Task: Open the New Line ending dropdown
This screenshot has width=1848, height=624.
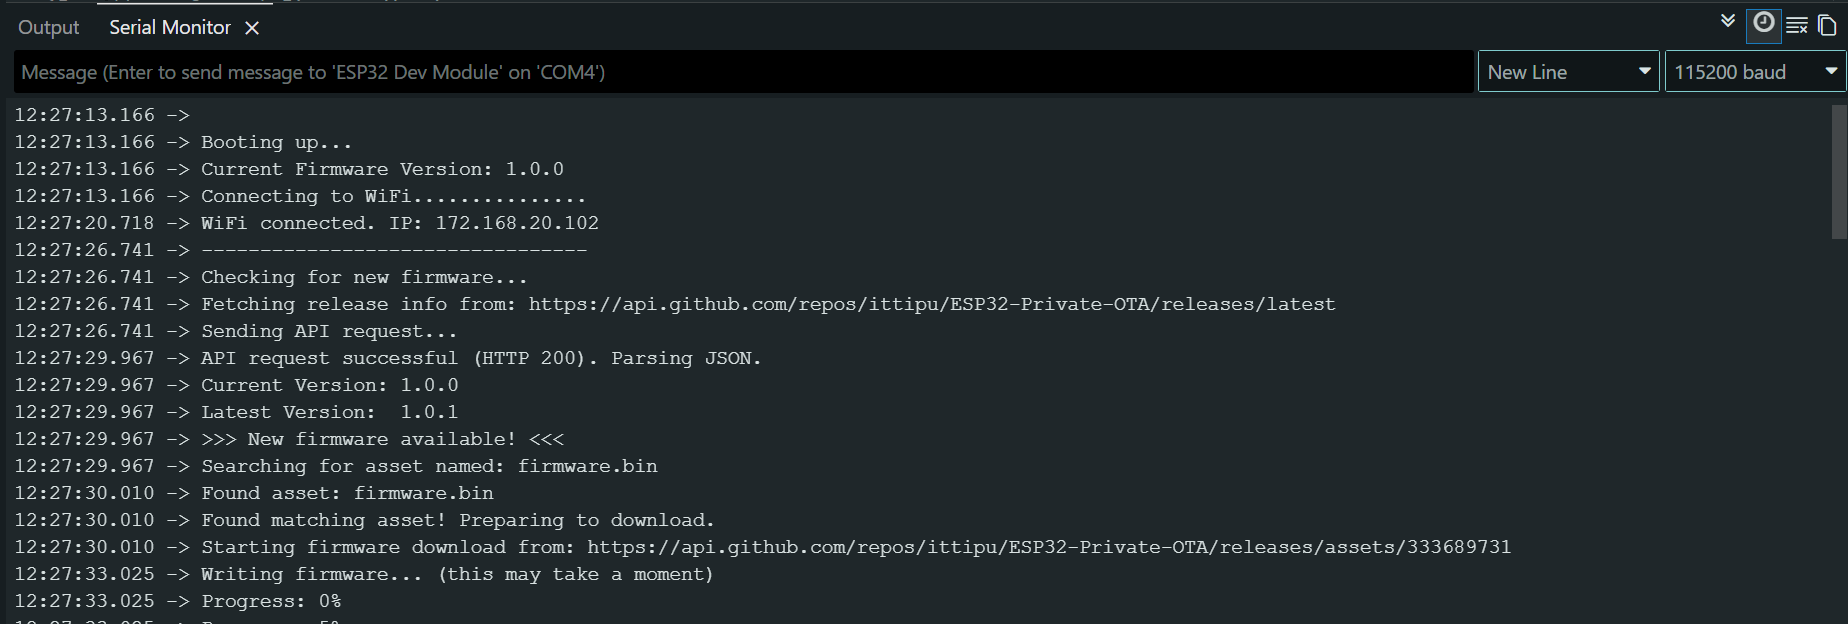Action: point(1567,72)
